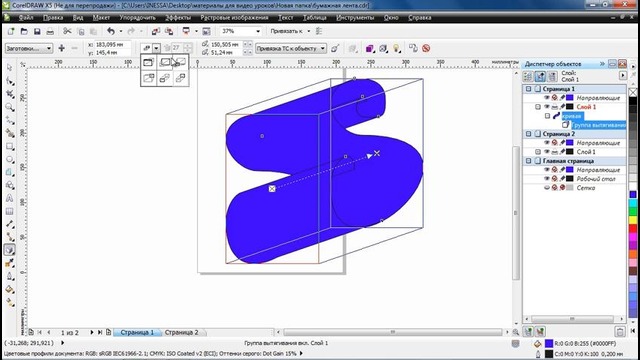Toggle printable icon of Слой 1 on Страница 2
Image resolution: width=640 pixels, height=360 pixels.
click(x=555, y=152)
